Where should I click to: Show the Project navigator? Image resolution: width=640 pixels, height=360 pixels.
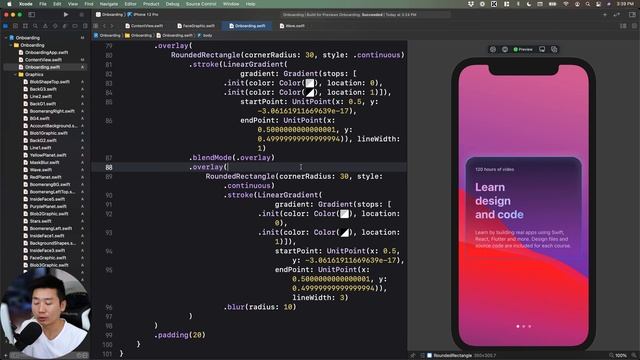click(x=5, y=26)
